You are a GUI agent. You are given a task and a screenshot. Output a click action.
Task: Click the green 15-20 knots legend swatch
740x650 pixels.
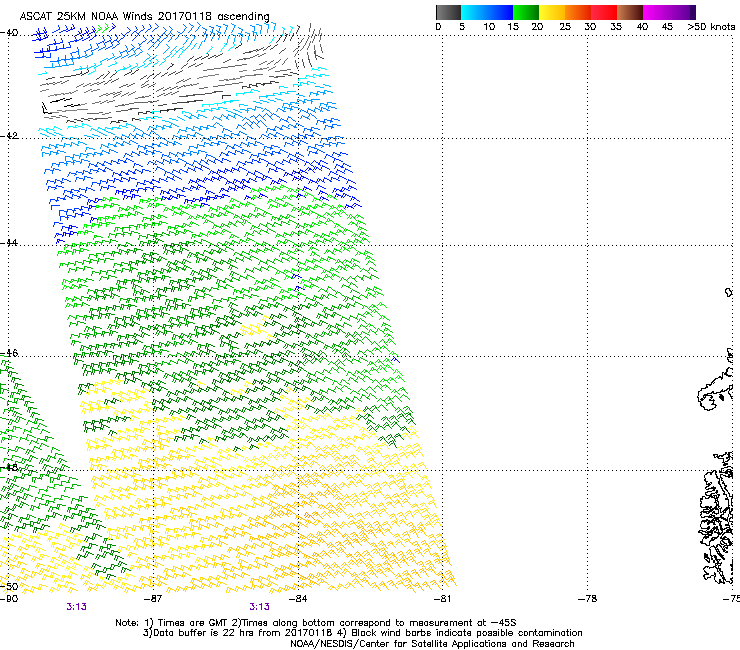526,12
